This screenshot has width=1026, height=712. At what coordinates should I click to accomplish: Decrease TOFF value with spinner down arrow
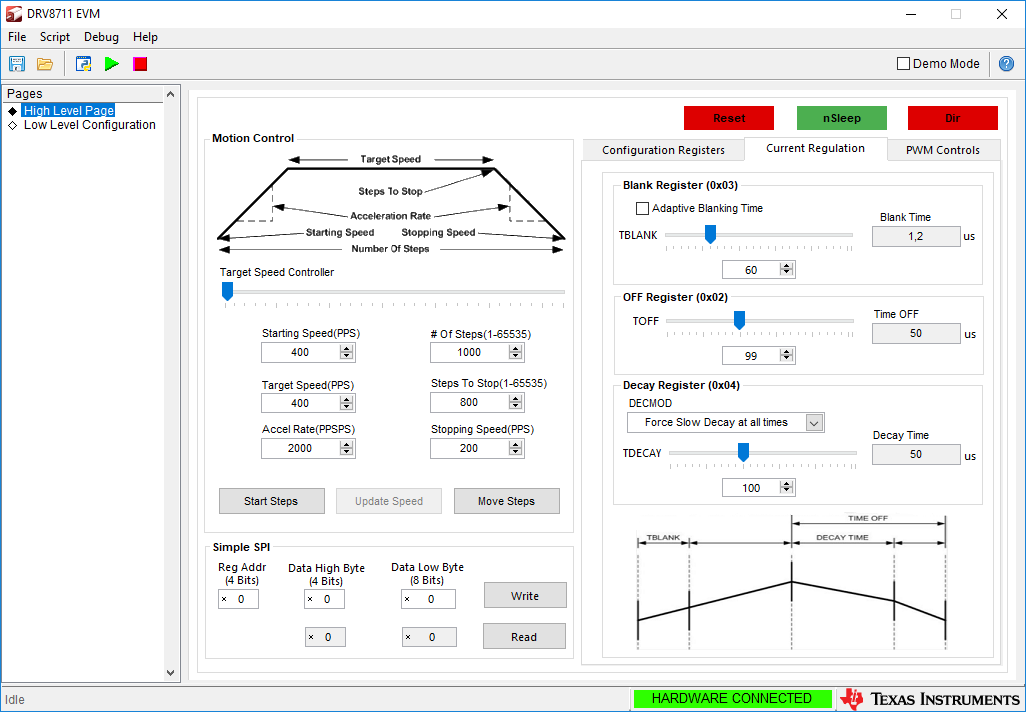(787, 359)
